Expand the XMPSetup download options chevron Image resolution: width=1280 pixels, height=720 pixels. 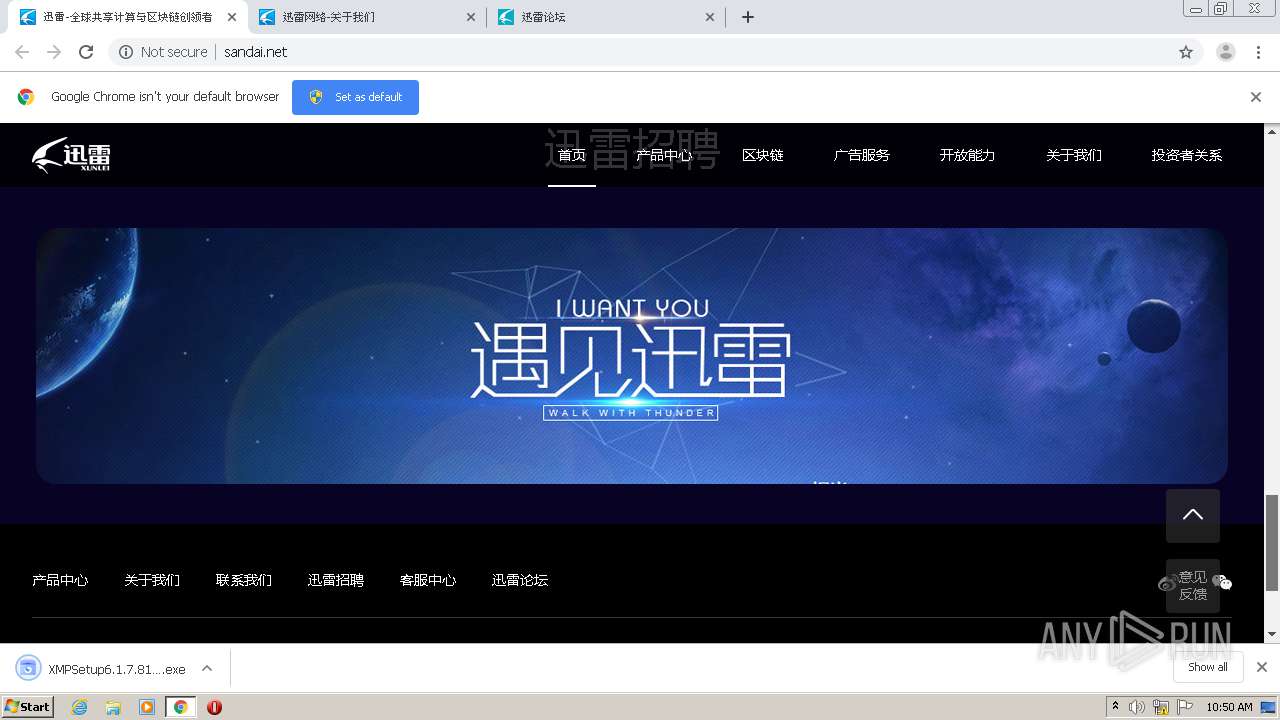pos(207,668)
